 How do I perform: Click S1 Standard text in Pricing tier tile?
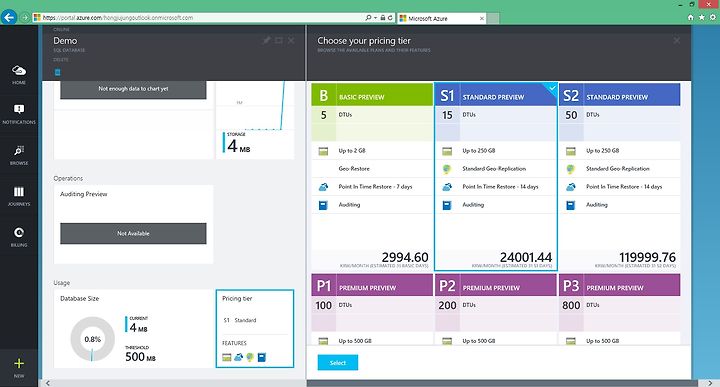point(240,320)
